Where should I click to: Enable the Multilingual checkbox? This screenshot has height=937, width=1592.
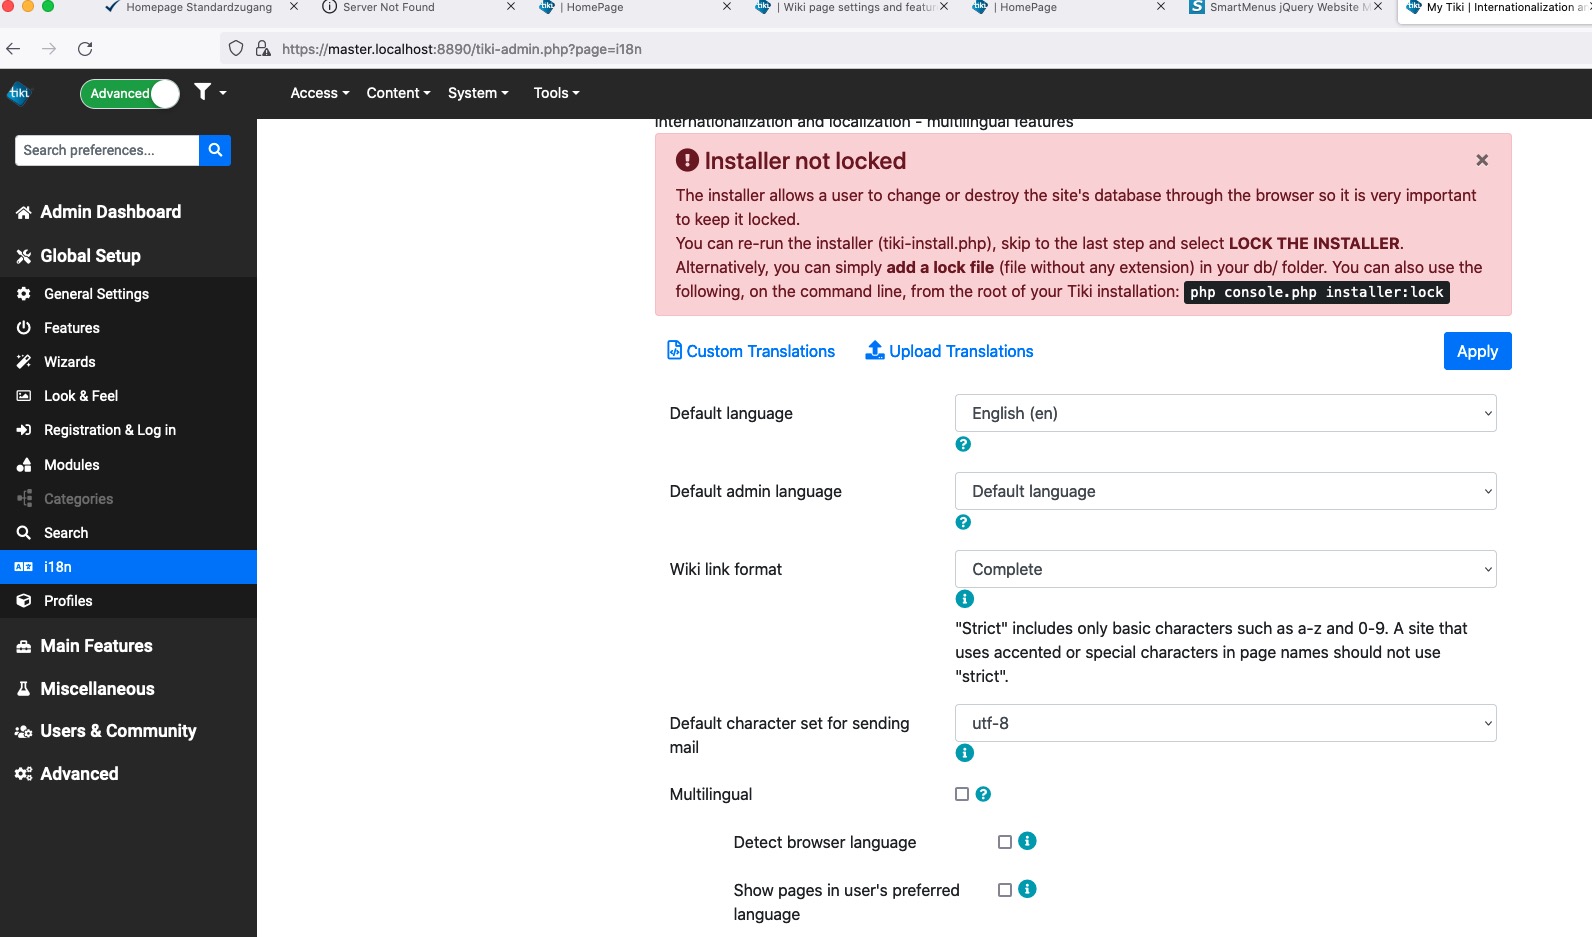tap(962, 794)
